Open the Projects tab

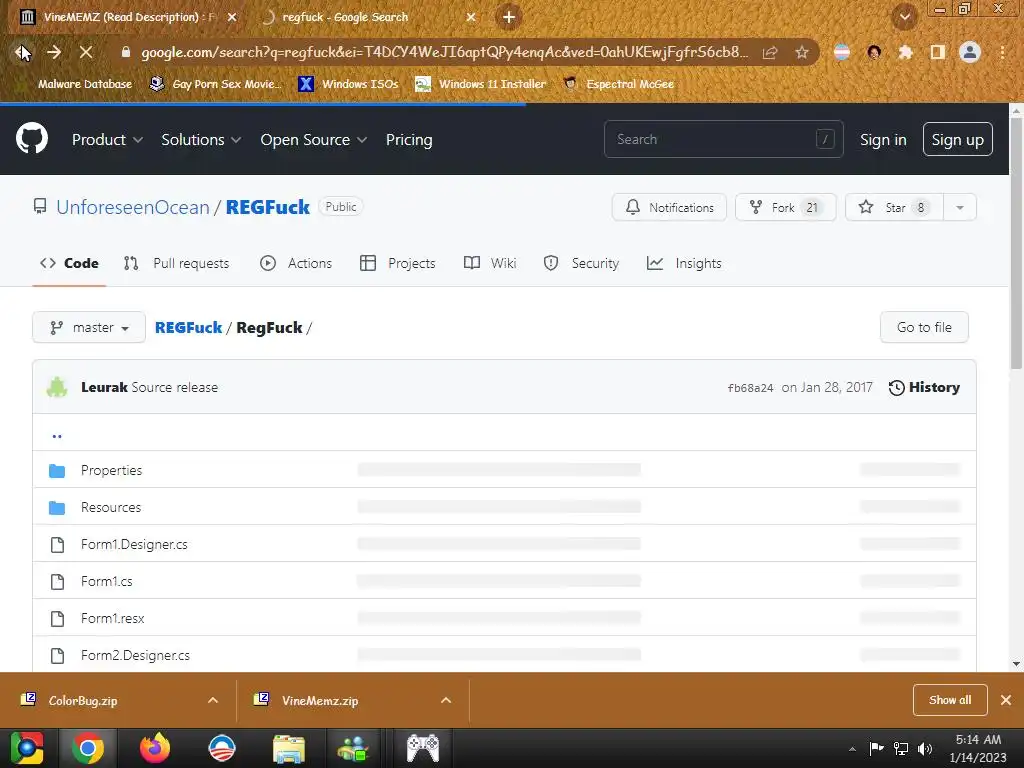[398, 263]
